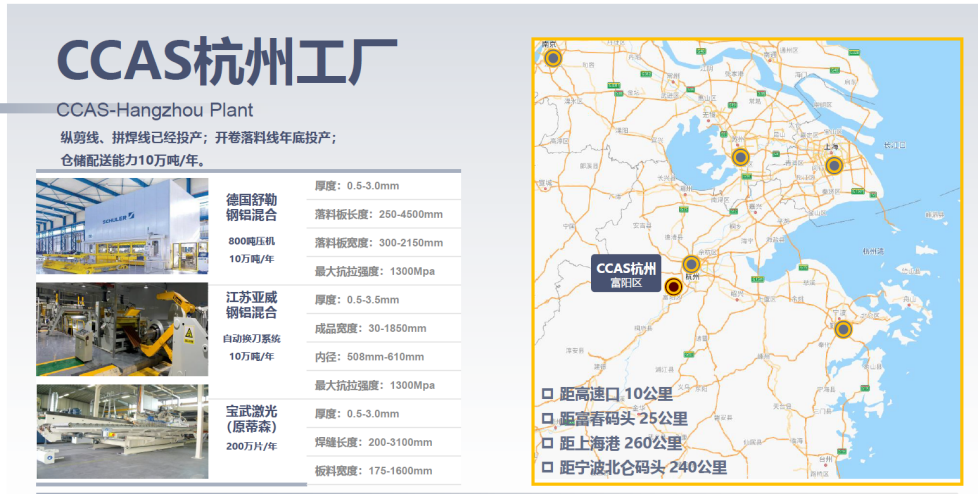Select the 200万片/年 text
978x495 pixels.
click(x=251, y=446)
